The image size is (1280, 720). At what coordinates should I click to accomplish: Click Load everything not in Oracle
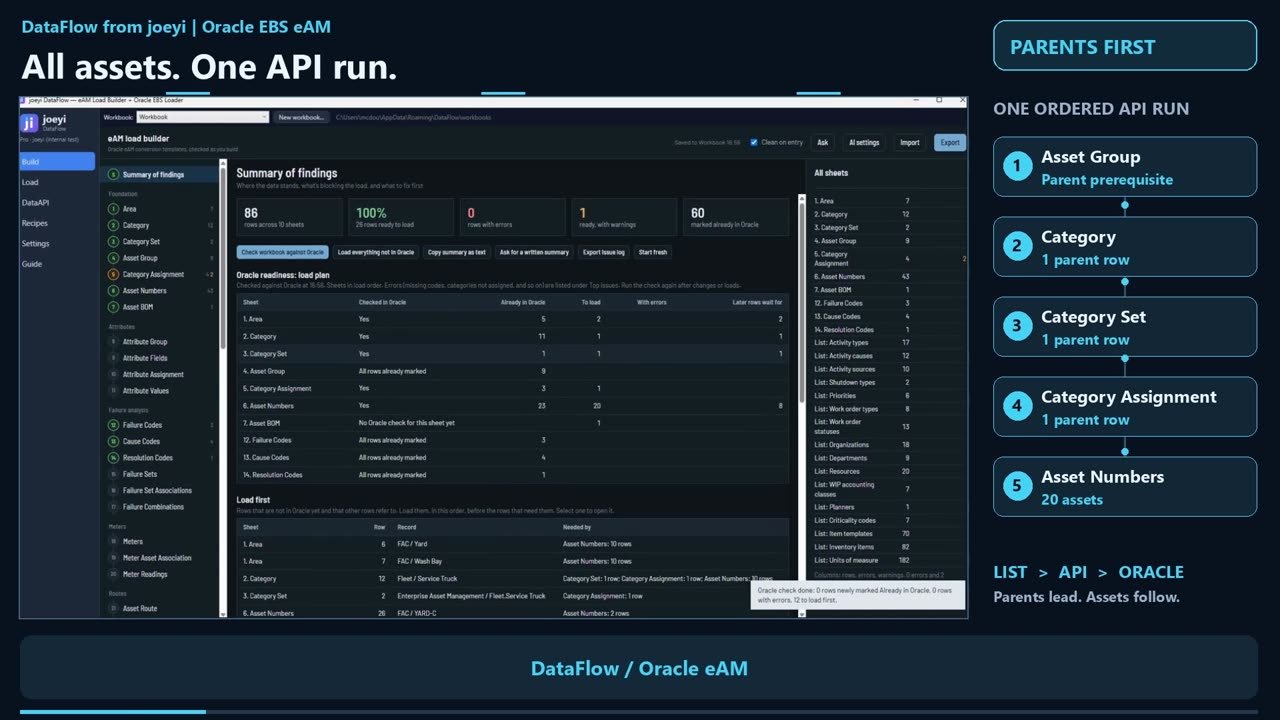[376, 252]
